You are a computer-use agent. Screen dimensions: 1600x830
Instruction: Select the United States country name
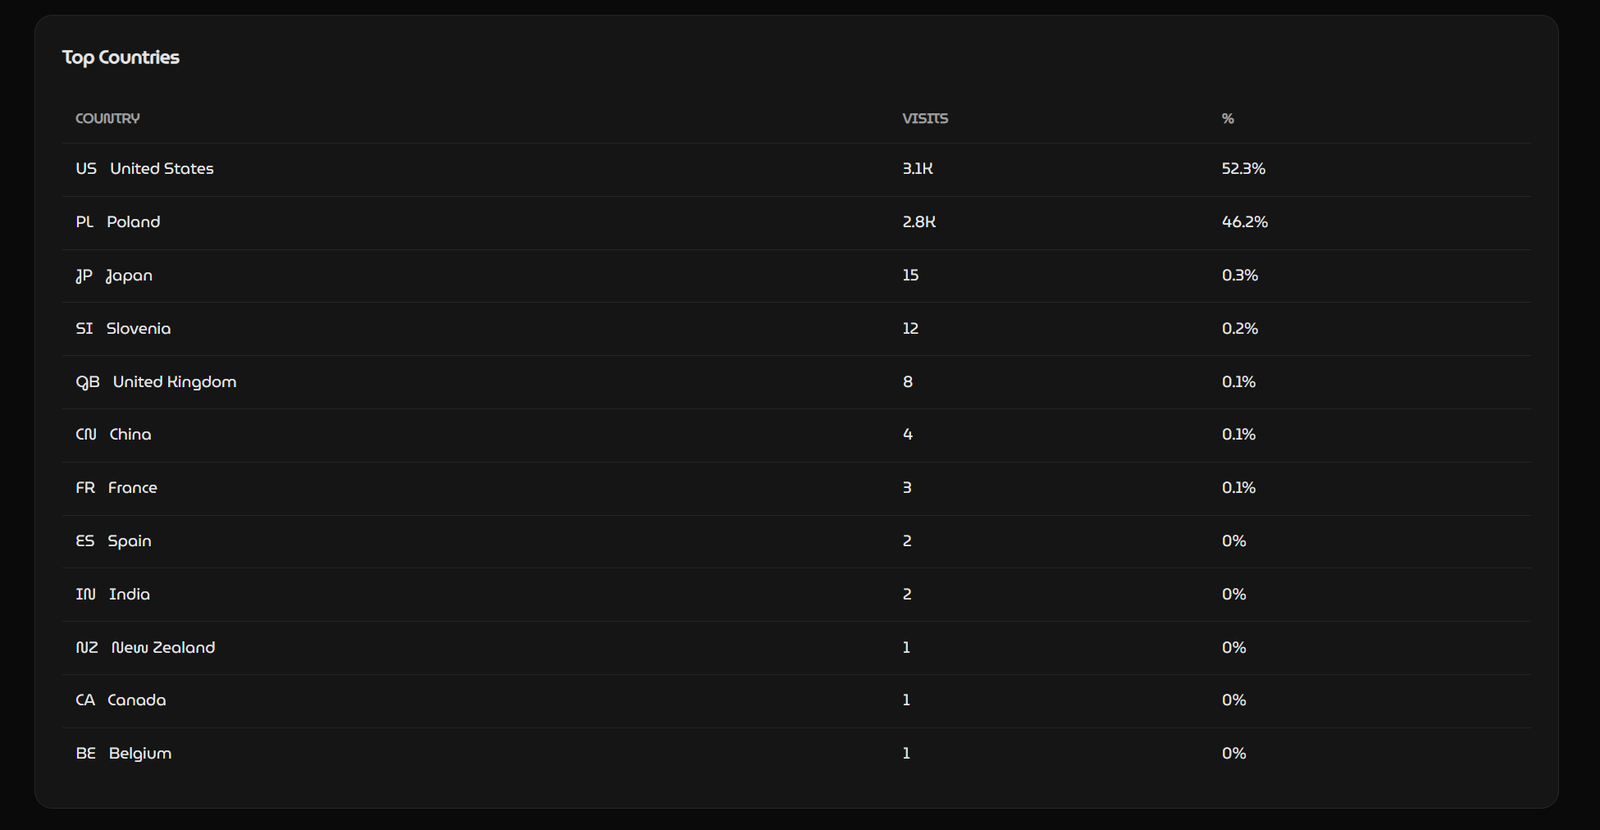coord(161,168)
